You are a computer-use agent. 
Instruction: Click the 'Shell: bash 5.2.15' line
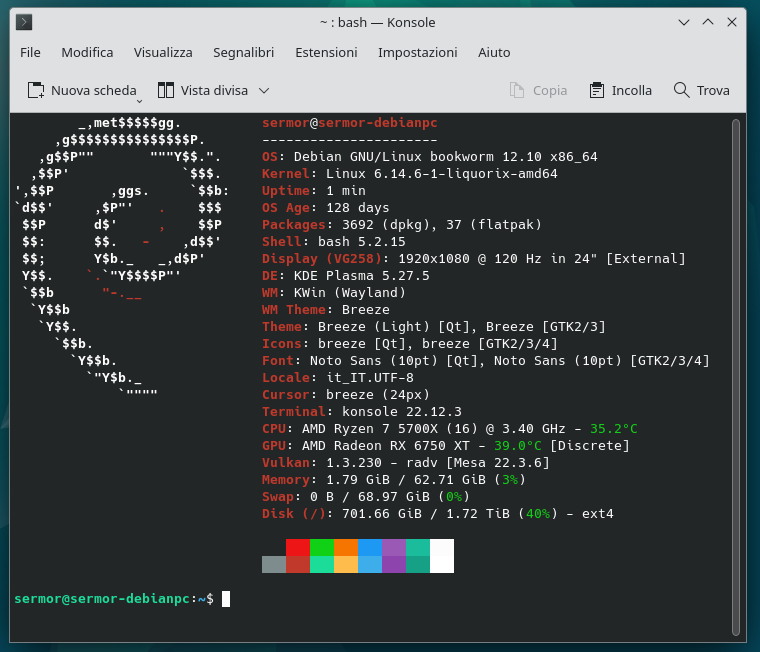pos(333,241)
